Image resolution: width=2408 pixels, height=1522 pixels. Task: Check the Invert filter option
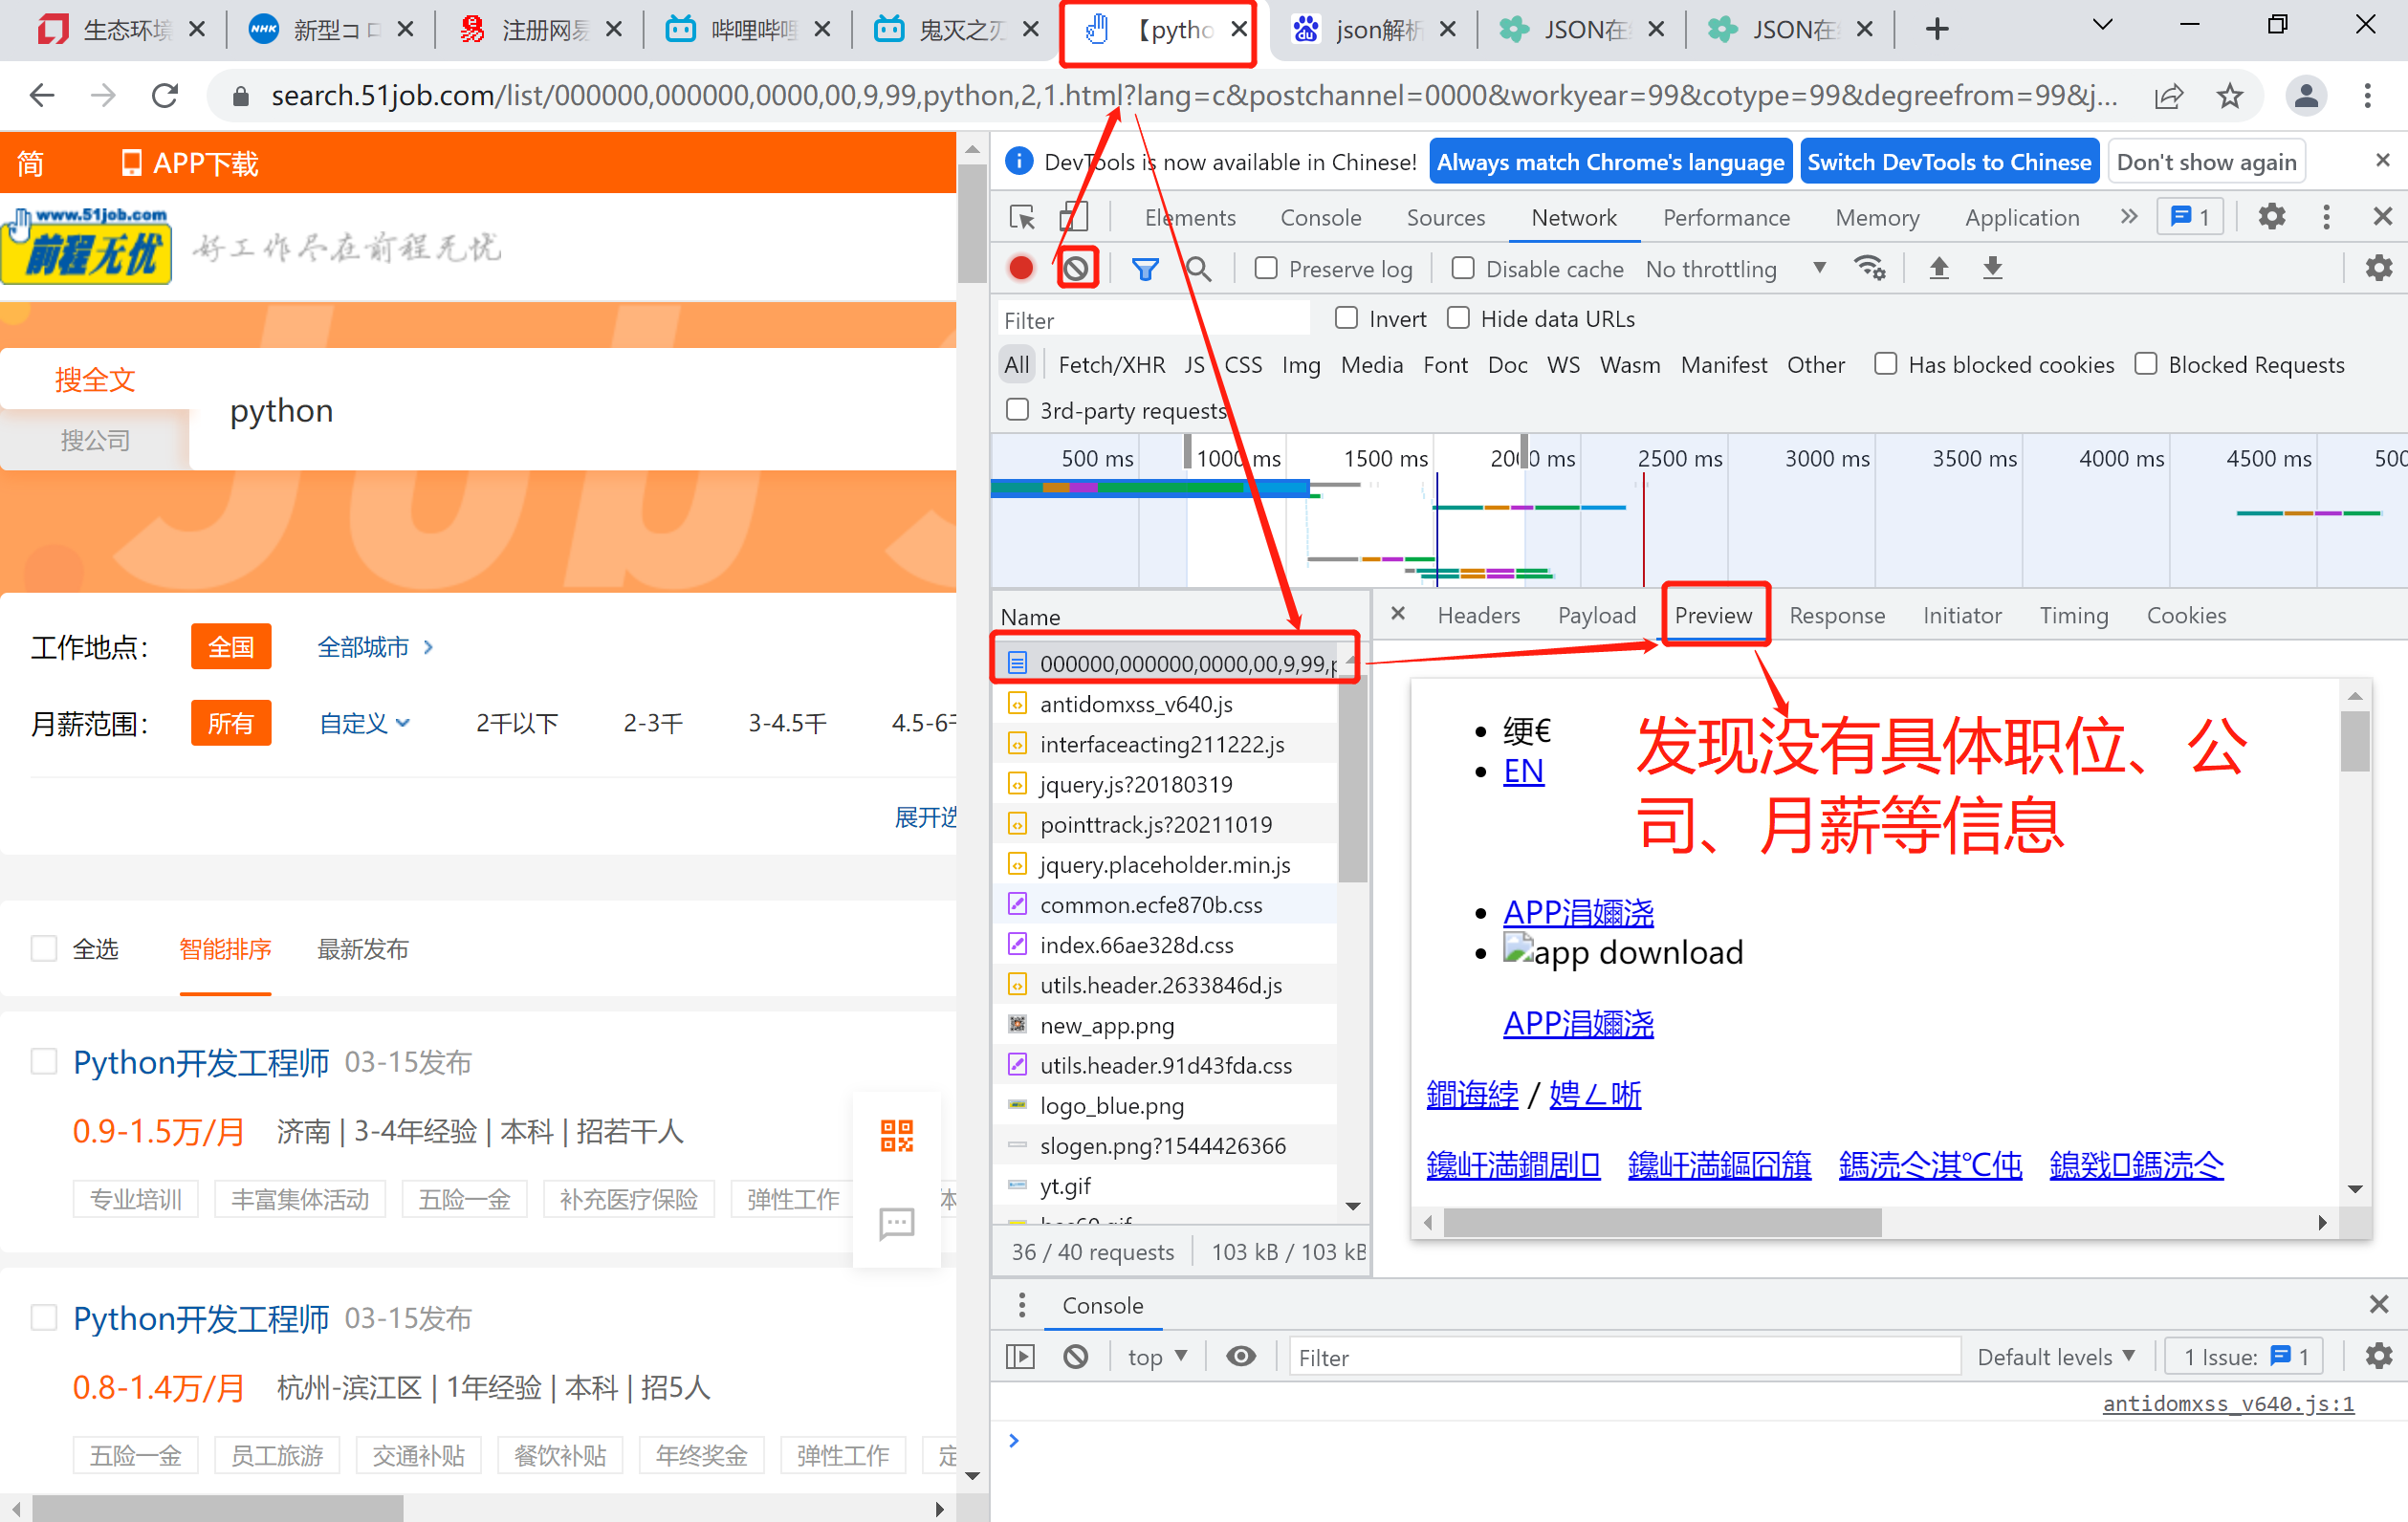[1346, 318]
